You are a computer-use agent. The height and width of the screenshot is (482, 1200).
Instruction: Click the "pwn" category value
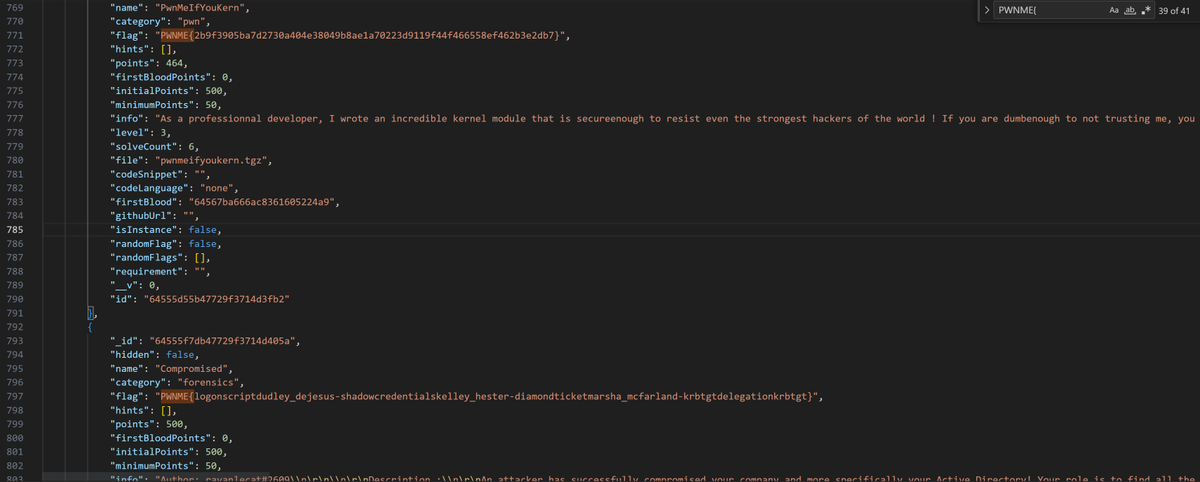click(189, 21)
